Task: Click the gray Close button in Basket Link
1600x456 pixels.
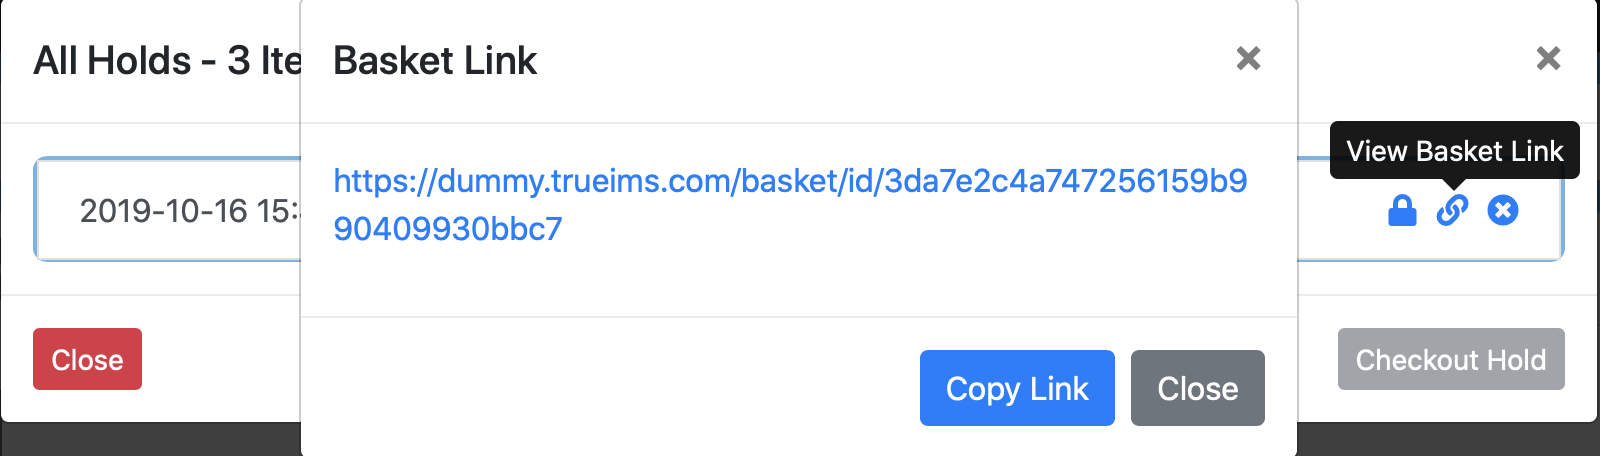Action: [x=1198, y=388]
